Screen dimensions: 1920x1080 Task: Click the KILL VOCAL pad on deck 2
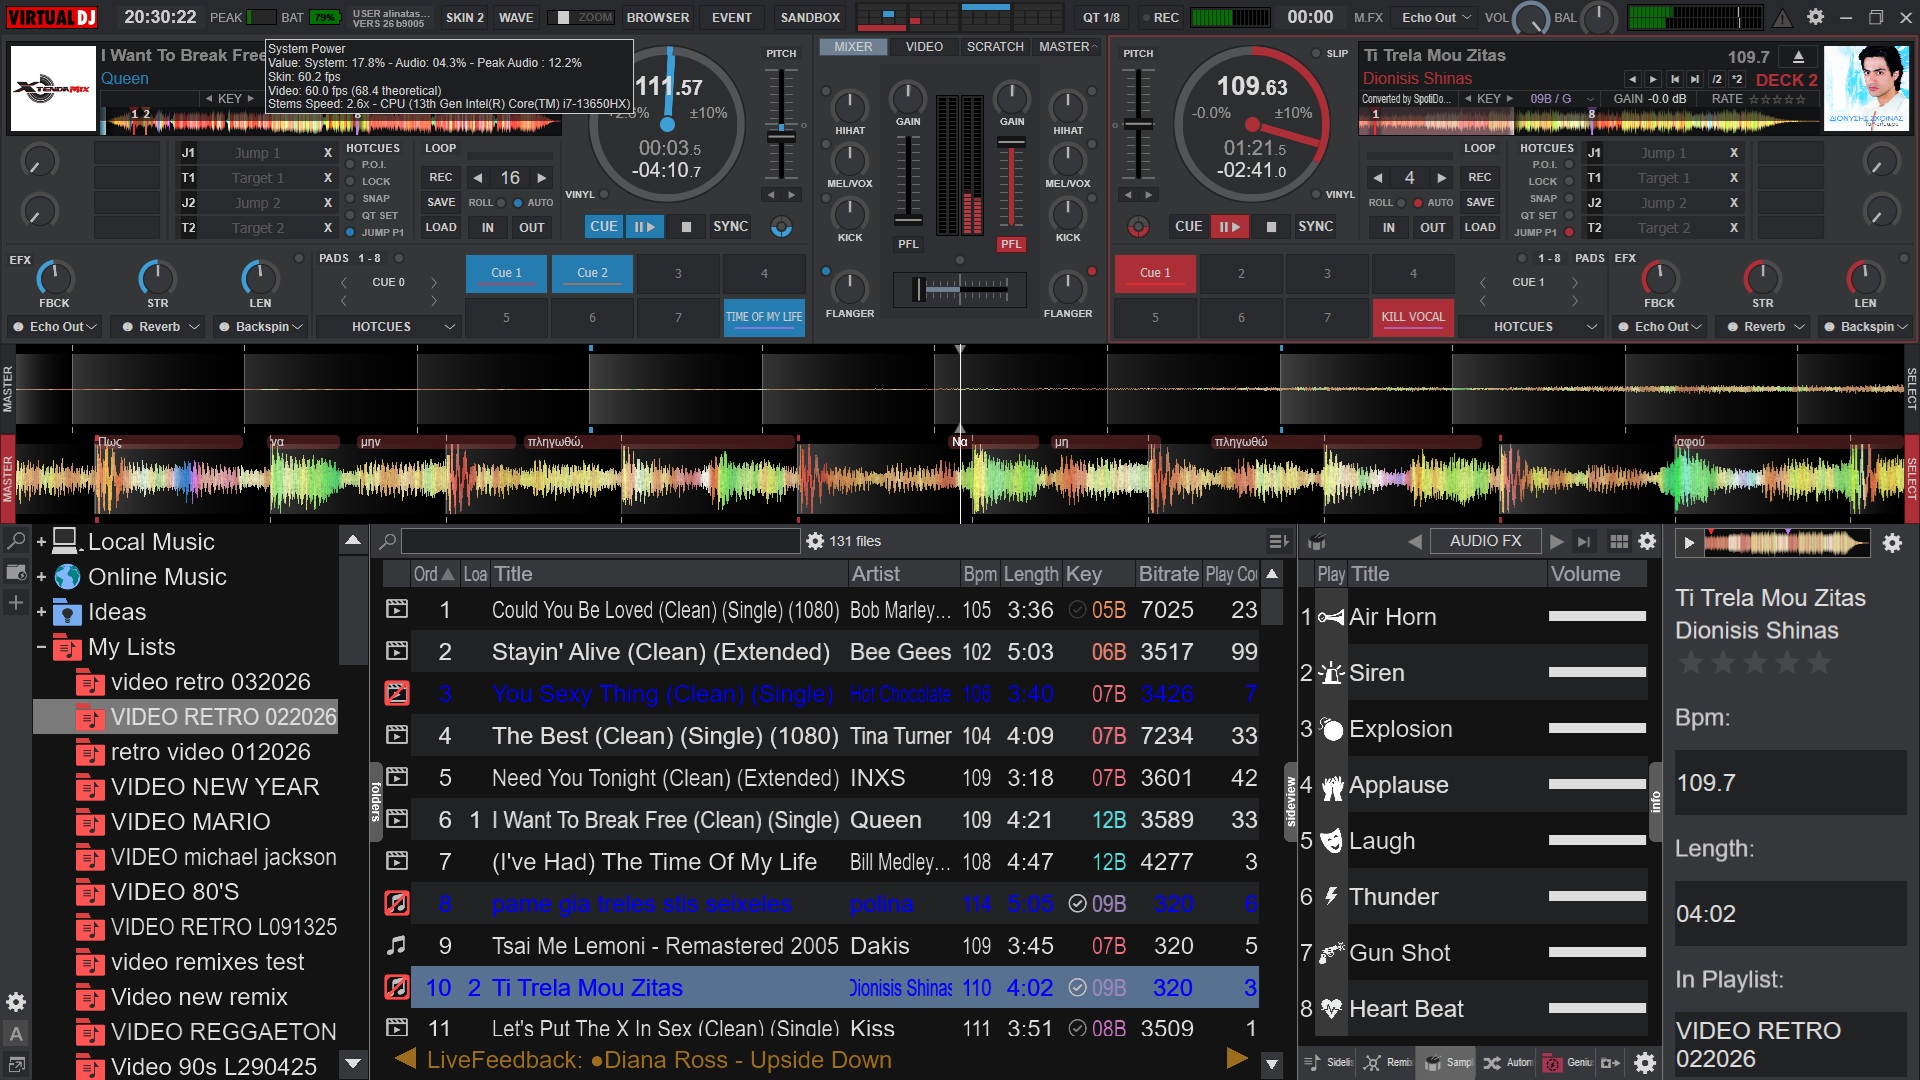tap(1412, 317)
